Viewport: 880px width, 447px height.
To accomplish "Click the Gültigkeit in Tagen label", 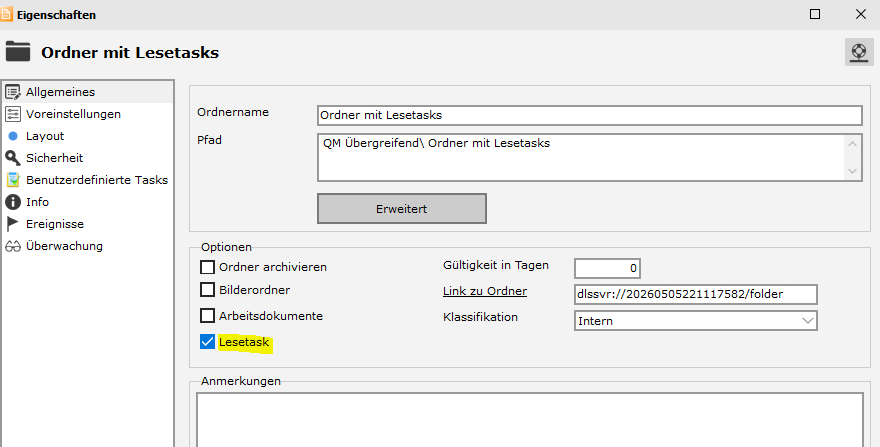I will click(496, 265).
